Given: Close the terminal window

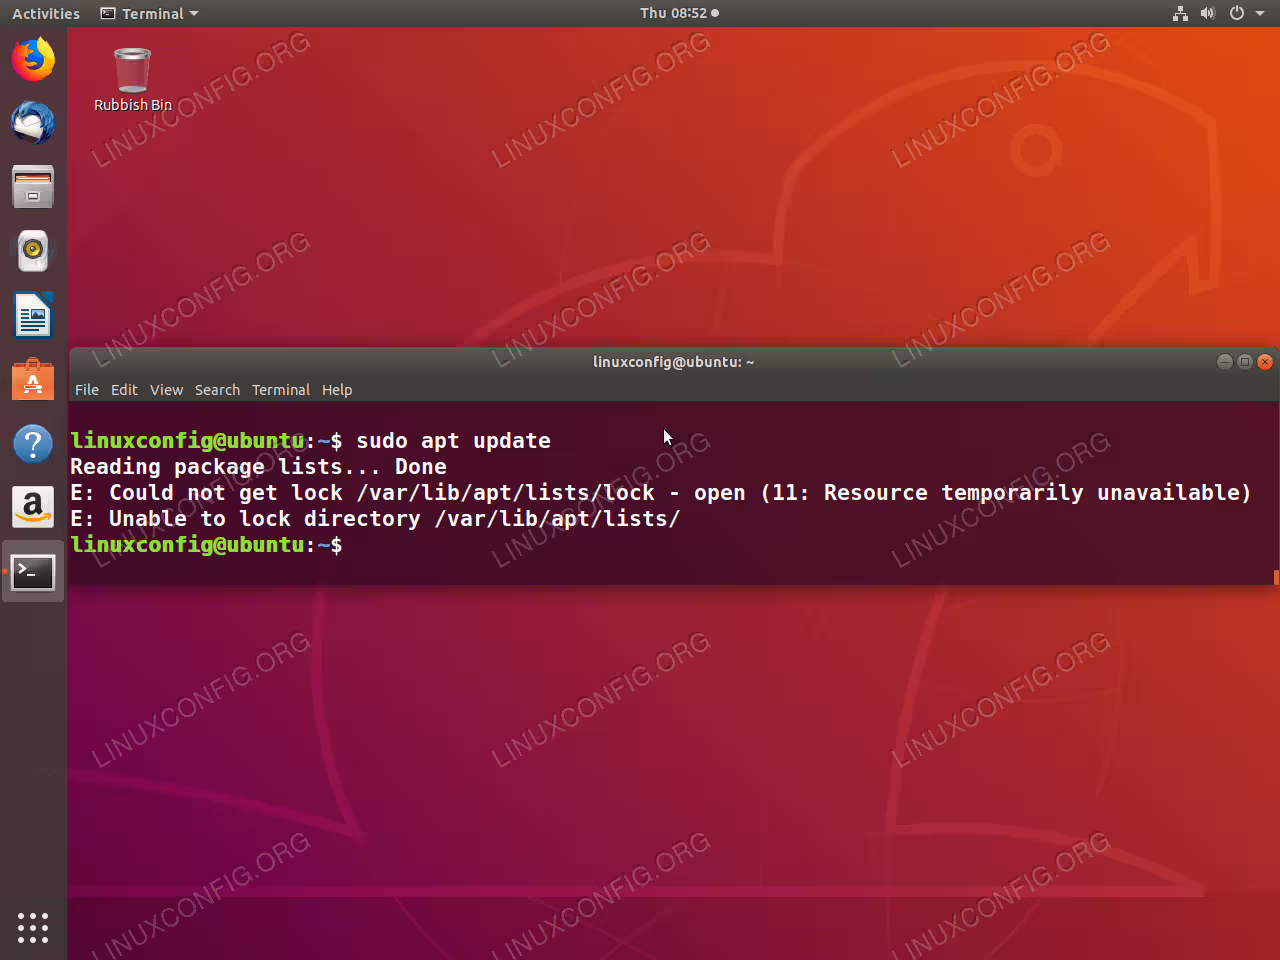Looking at the screenshot, I should point(1265,362).
